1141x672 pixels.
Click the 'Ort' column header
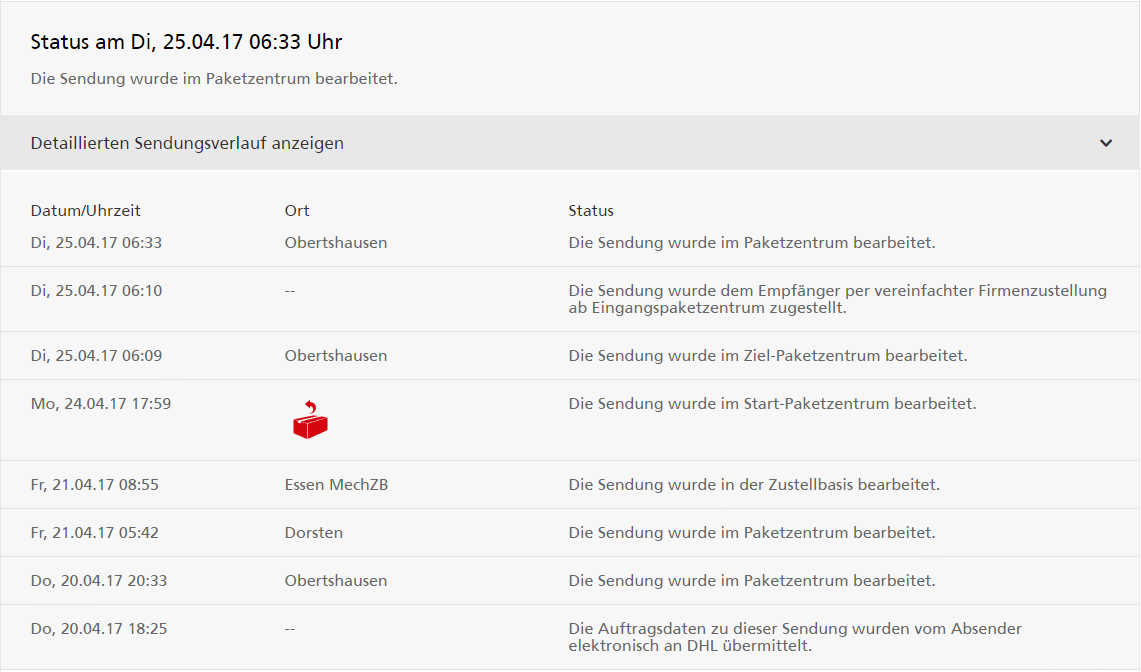297,210
